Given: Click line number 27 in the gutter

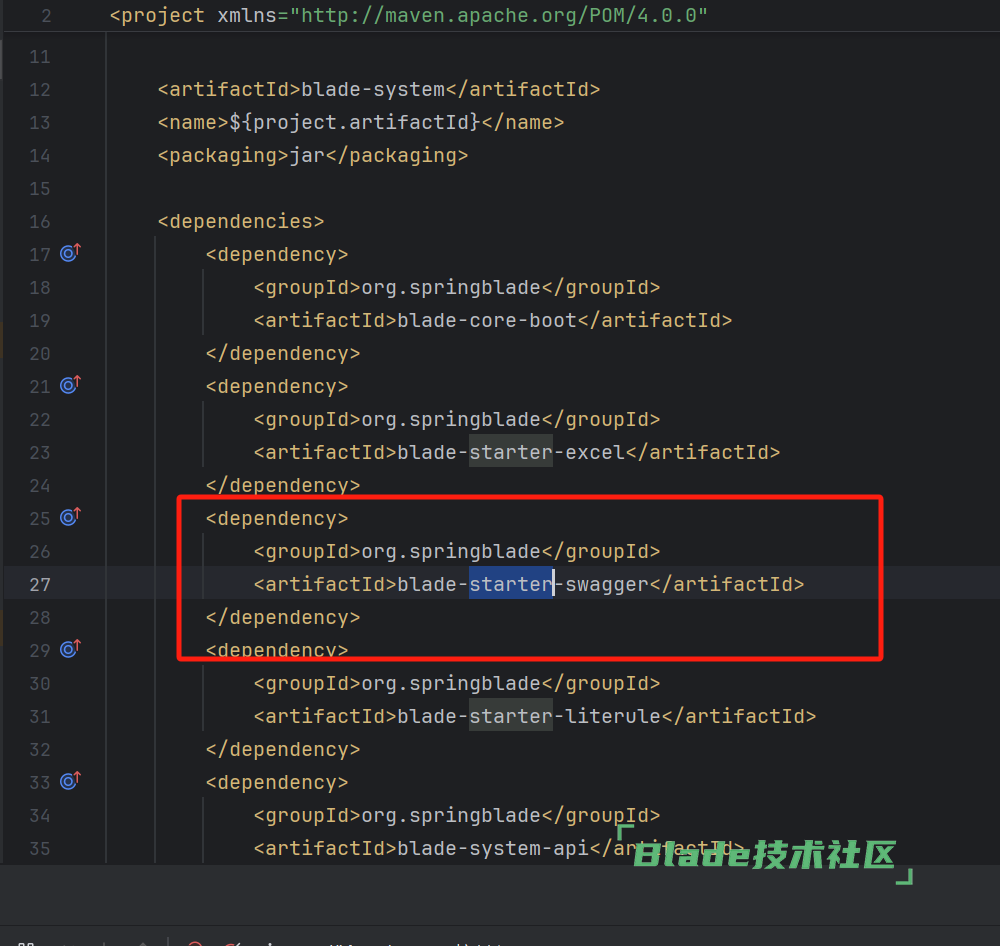Looking at the screenshot, I should [39, 584].
